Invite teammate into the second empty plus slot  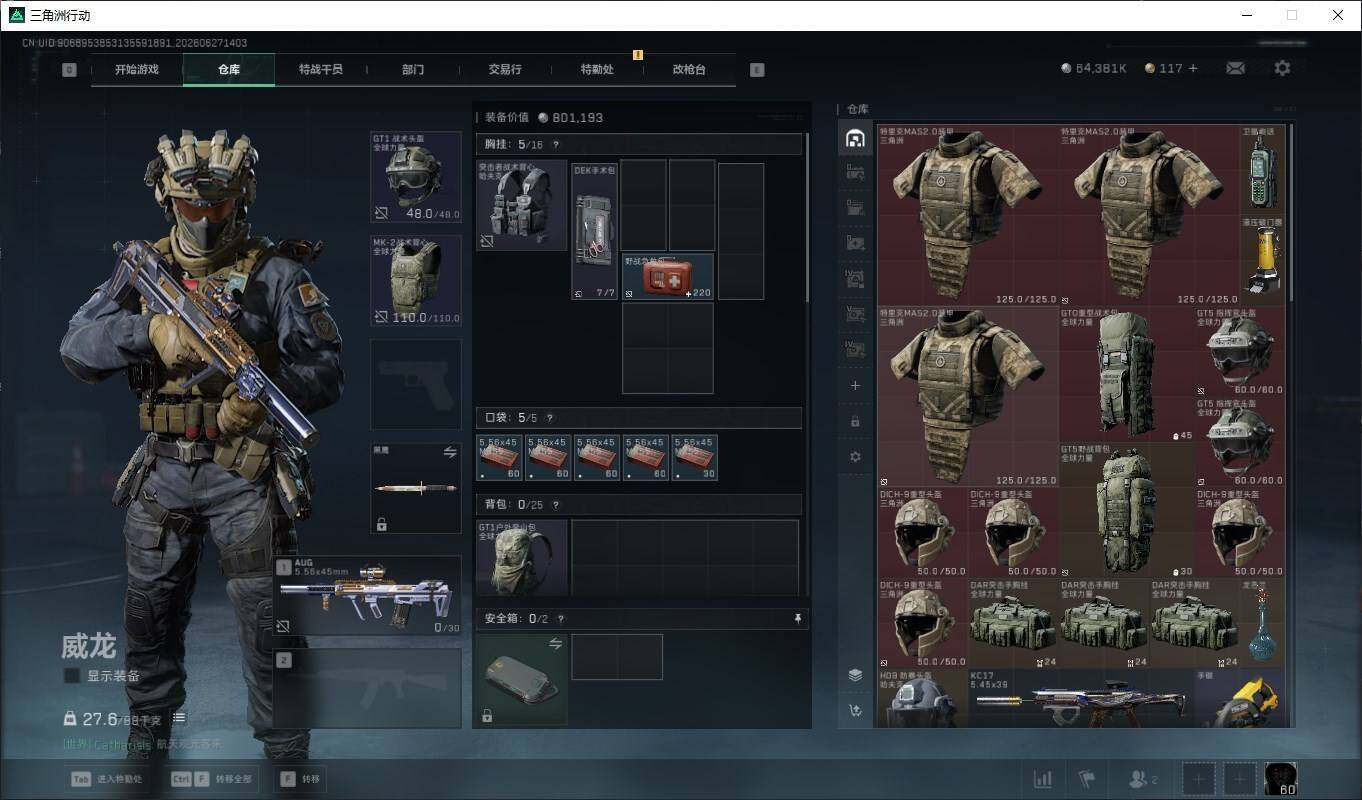(x=1240, y=779)
